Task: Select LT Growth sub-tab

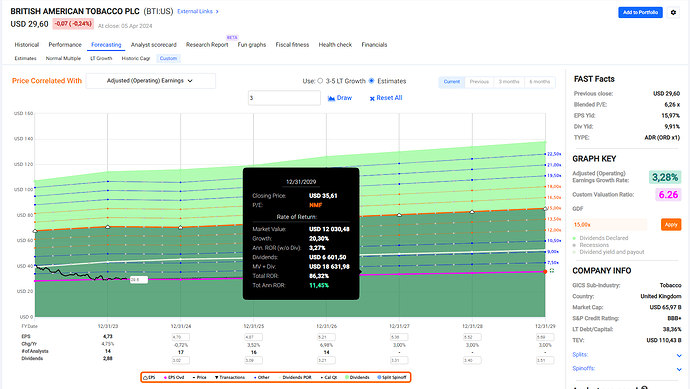Action: (x=101, y=59)
